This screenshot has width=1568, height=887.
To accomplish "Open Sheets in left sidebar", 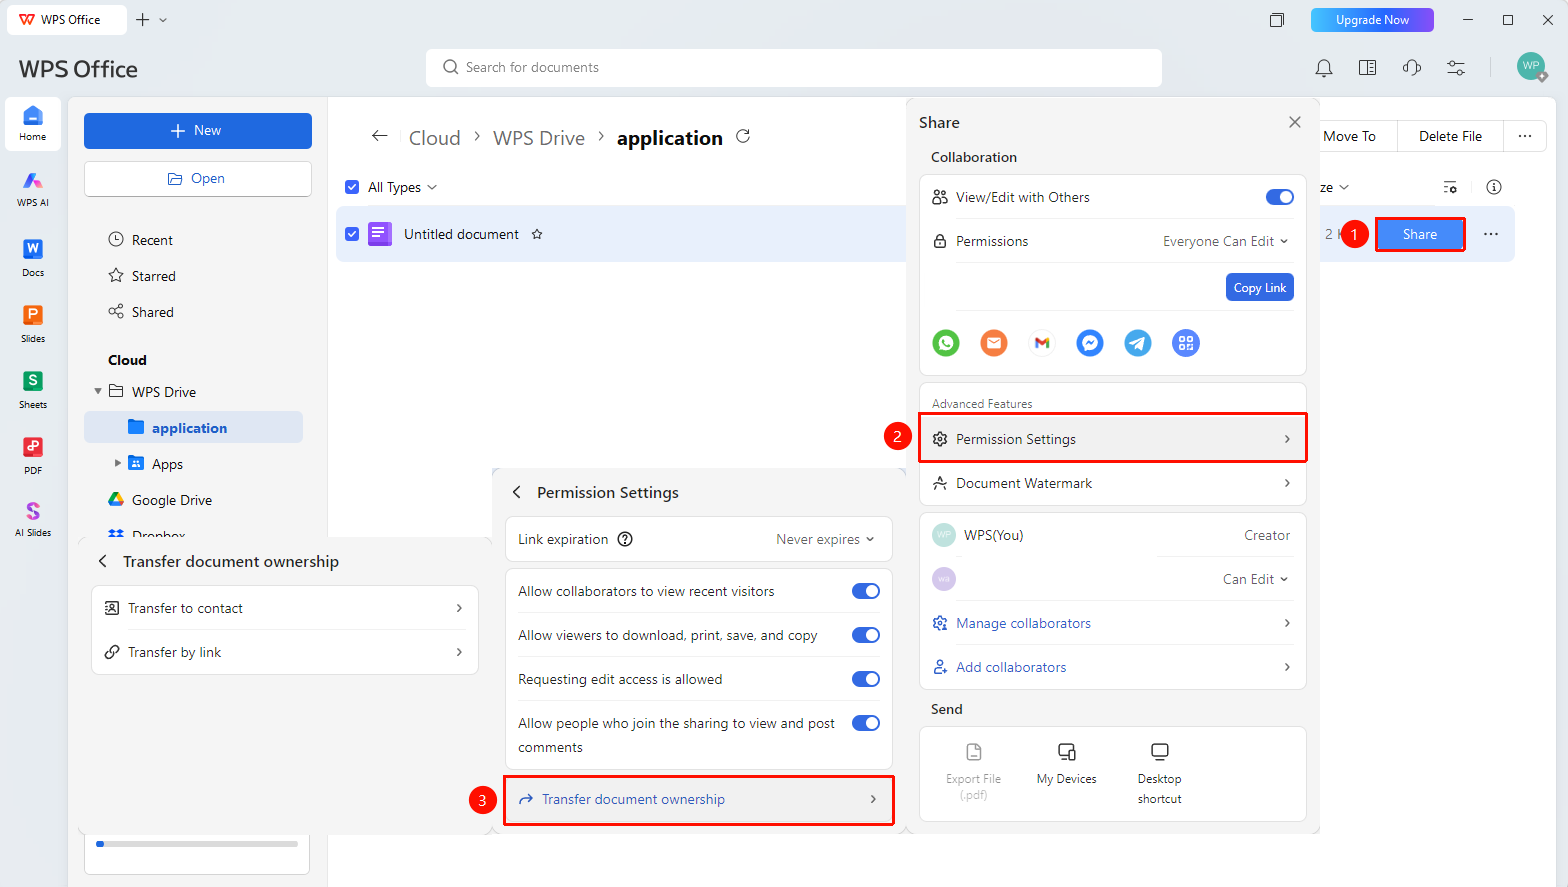I will [x=33, y=389].
